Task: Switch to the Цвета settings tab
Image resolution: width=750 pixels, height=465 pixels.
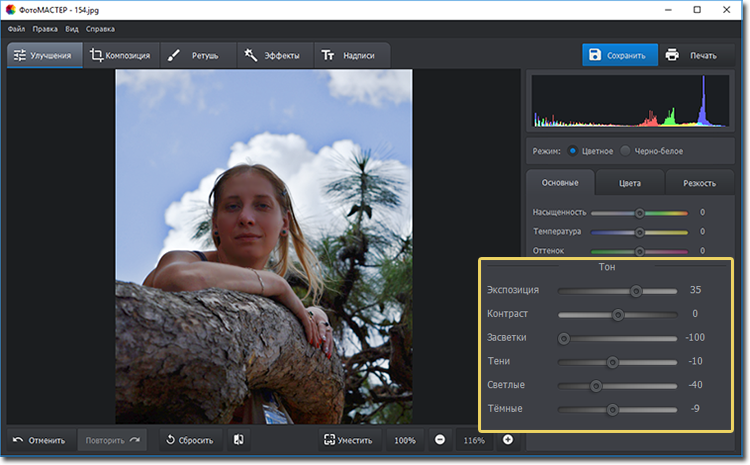Action: point(629,183)
